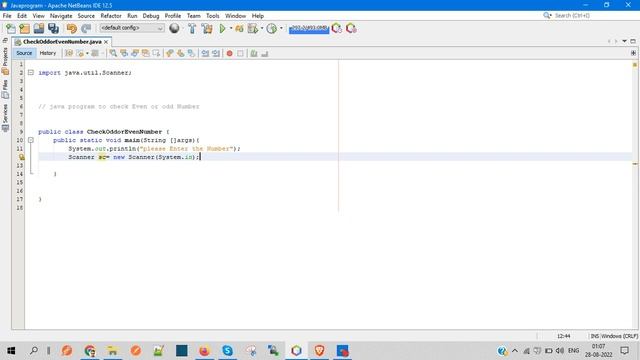Image resolution: width=640 pixels, height=360 pixels.
Task: Run the project with green play icon
Action: click(x=222, y=28)
